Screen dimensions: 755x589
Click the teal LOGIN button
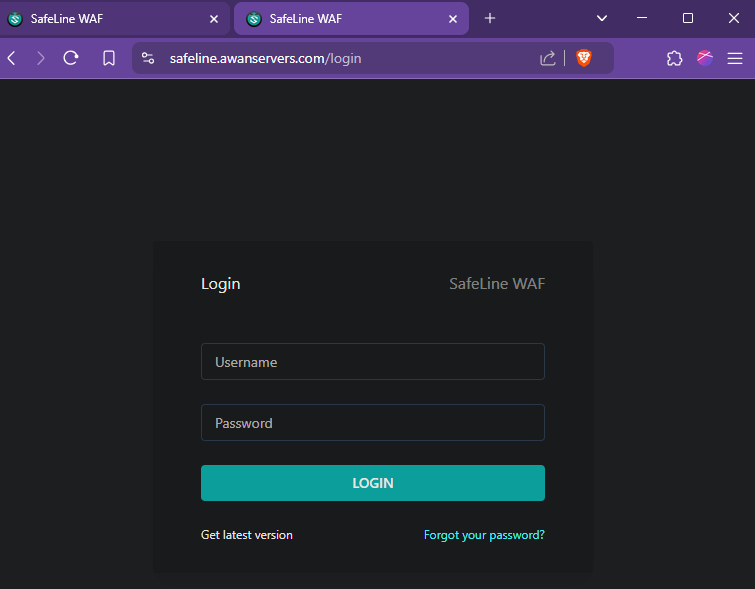373,483
